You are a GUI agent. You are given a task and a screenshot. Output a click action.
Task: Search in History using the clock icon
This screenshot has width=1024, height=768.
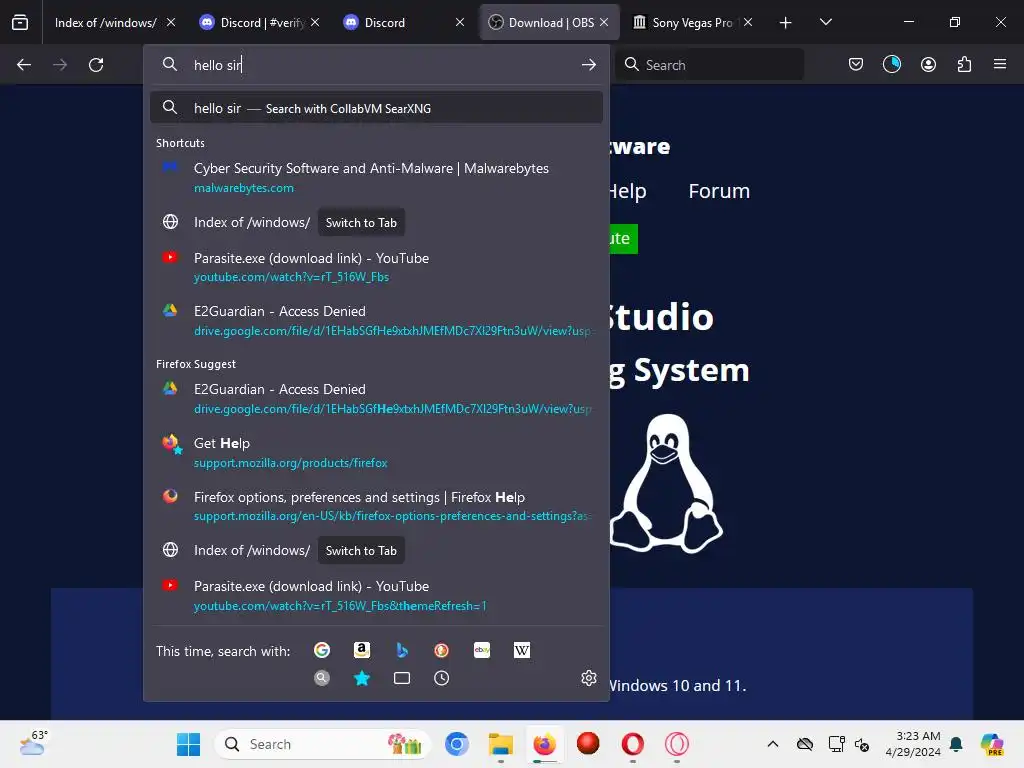[x=441, y=678]
